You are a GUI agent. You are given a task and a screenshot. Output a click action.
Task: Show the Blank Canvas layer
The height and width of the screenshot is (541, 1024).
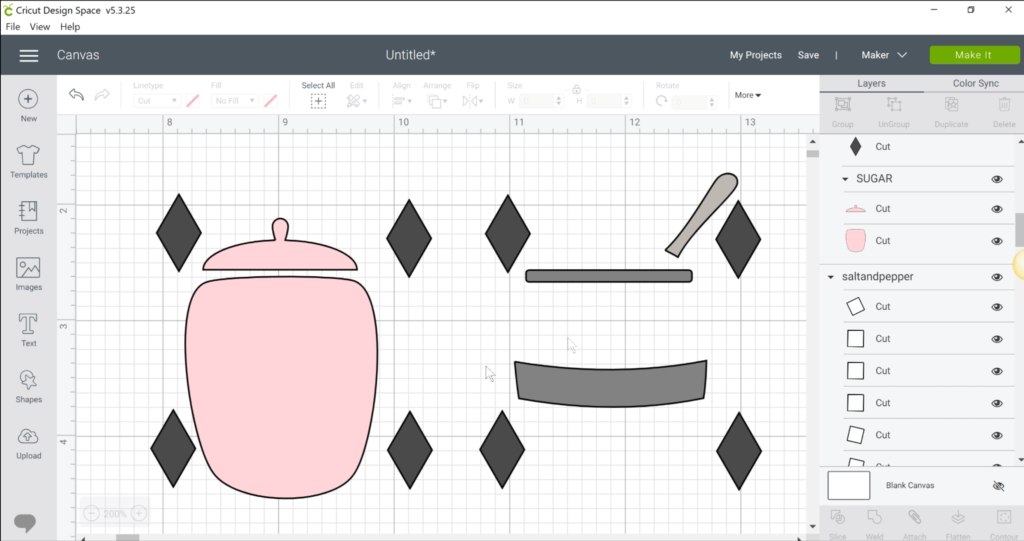point(998,486)
